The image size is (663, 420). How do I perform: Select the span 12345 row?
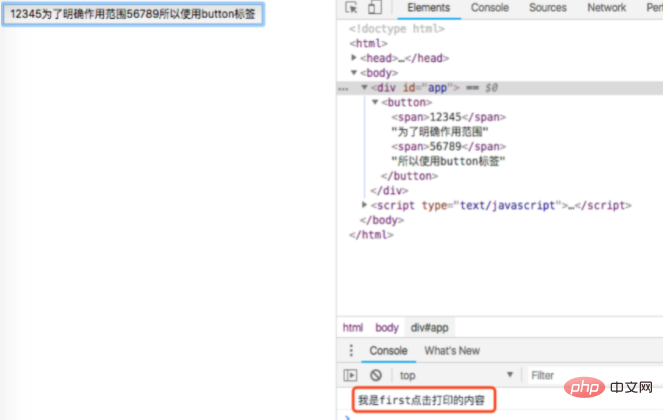(449, 117)
